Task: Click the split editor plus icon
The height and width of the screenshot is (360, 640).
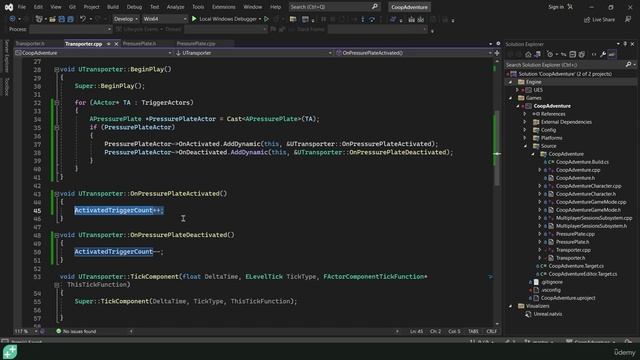Action: [497, 53]
